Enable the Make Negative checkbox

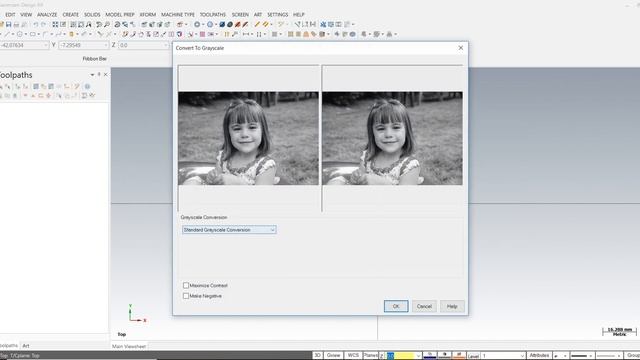(186, 296)
